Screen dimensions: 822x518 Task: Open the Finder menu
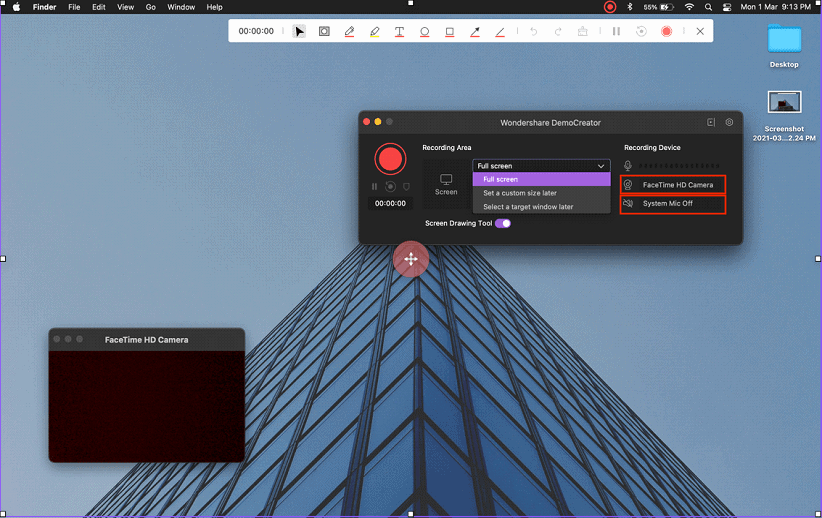click(45, 7)
